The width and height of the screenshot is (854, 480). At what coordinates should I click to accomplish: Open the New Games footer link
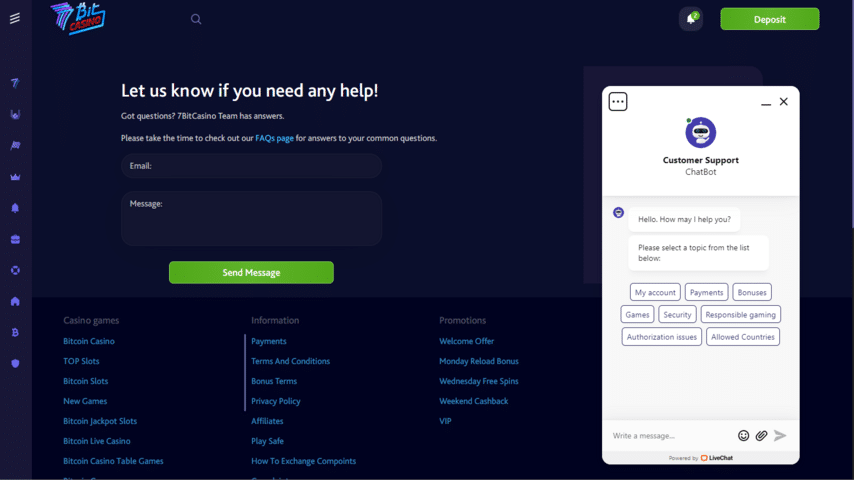pyautogui.click(x=85, y=402)
